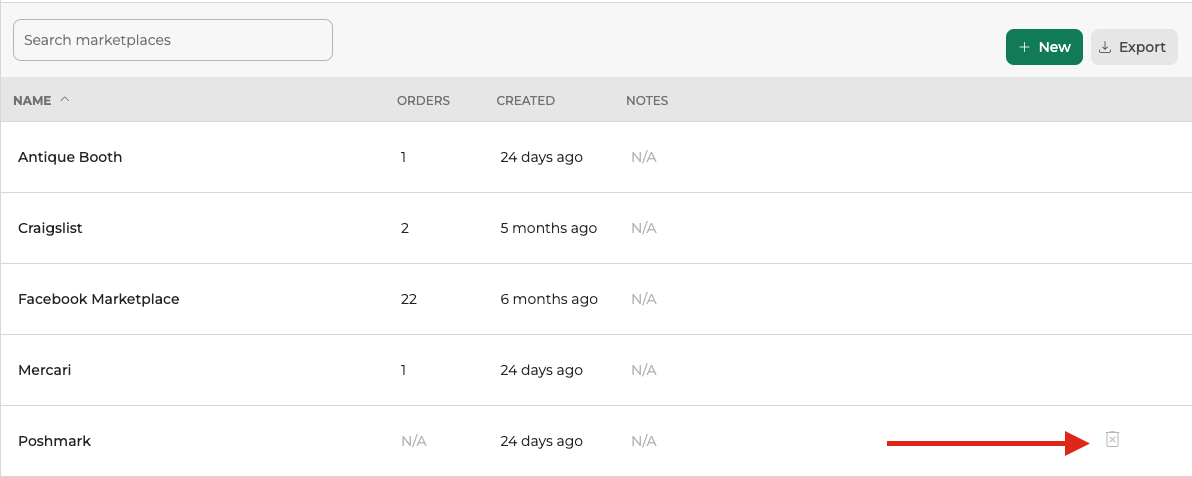Click the plus icon in New button
The width and height of the screenshot is (1192, 477).
[x=1023, y=47]
